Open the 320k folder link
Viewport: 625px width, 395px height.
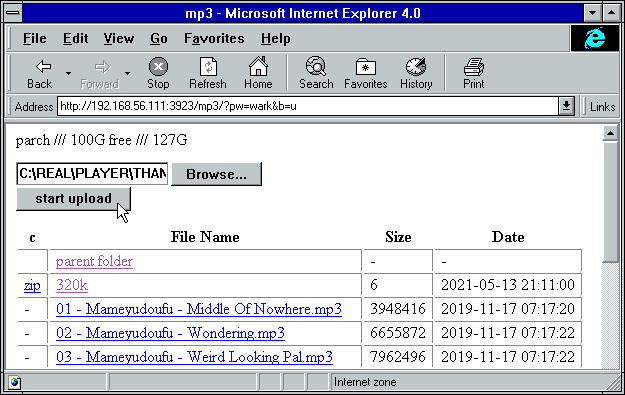click(72, 285)
